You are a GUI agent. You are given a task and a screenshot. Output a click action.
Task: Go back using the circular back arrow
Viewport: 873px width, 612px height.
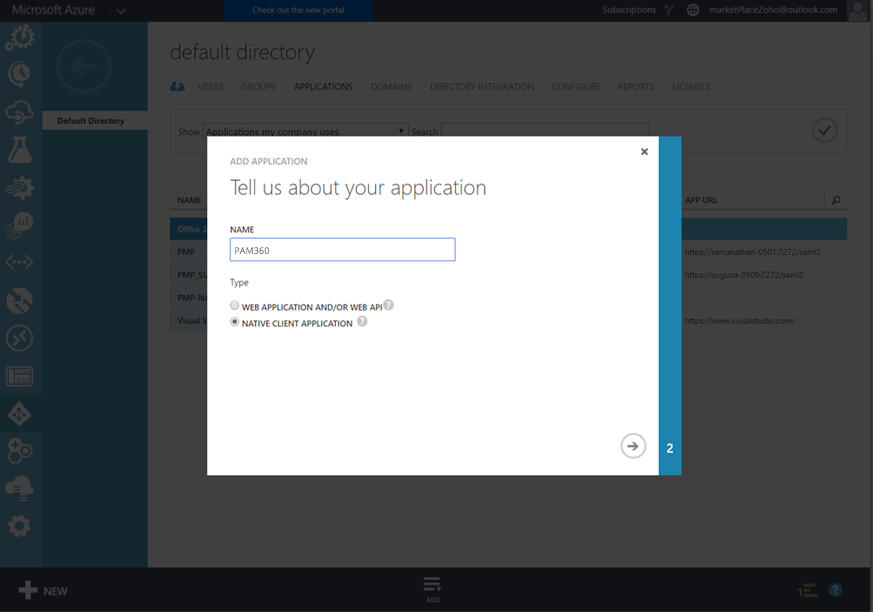tap(84, 66)
